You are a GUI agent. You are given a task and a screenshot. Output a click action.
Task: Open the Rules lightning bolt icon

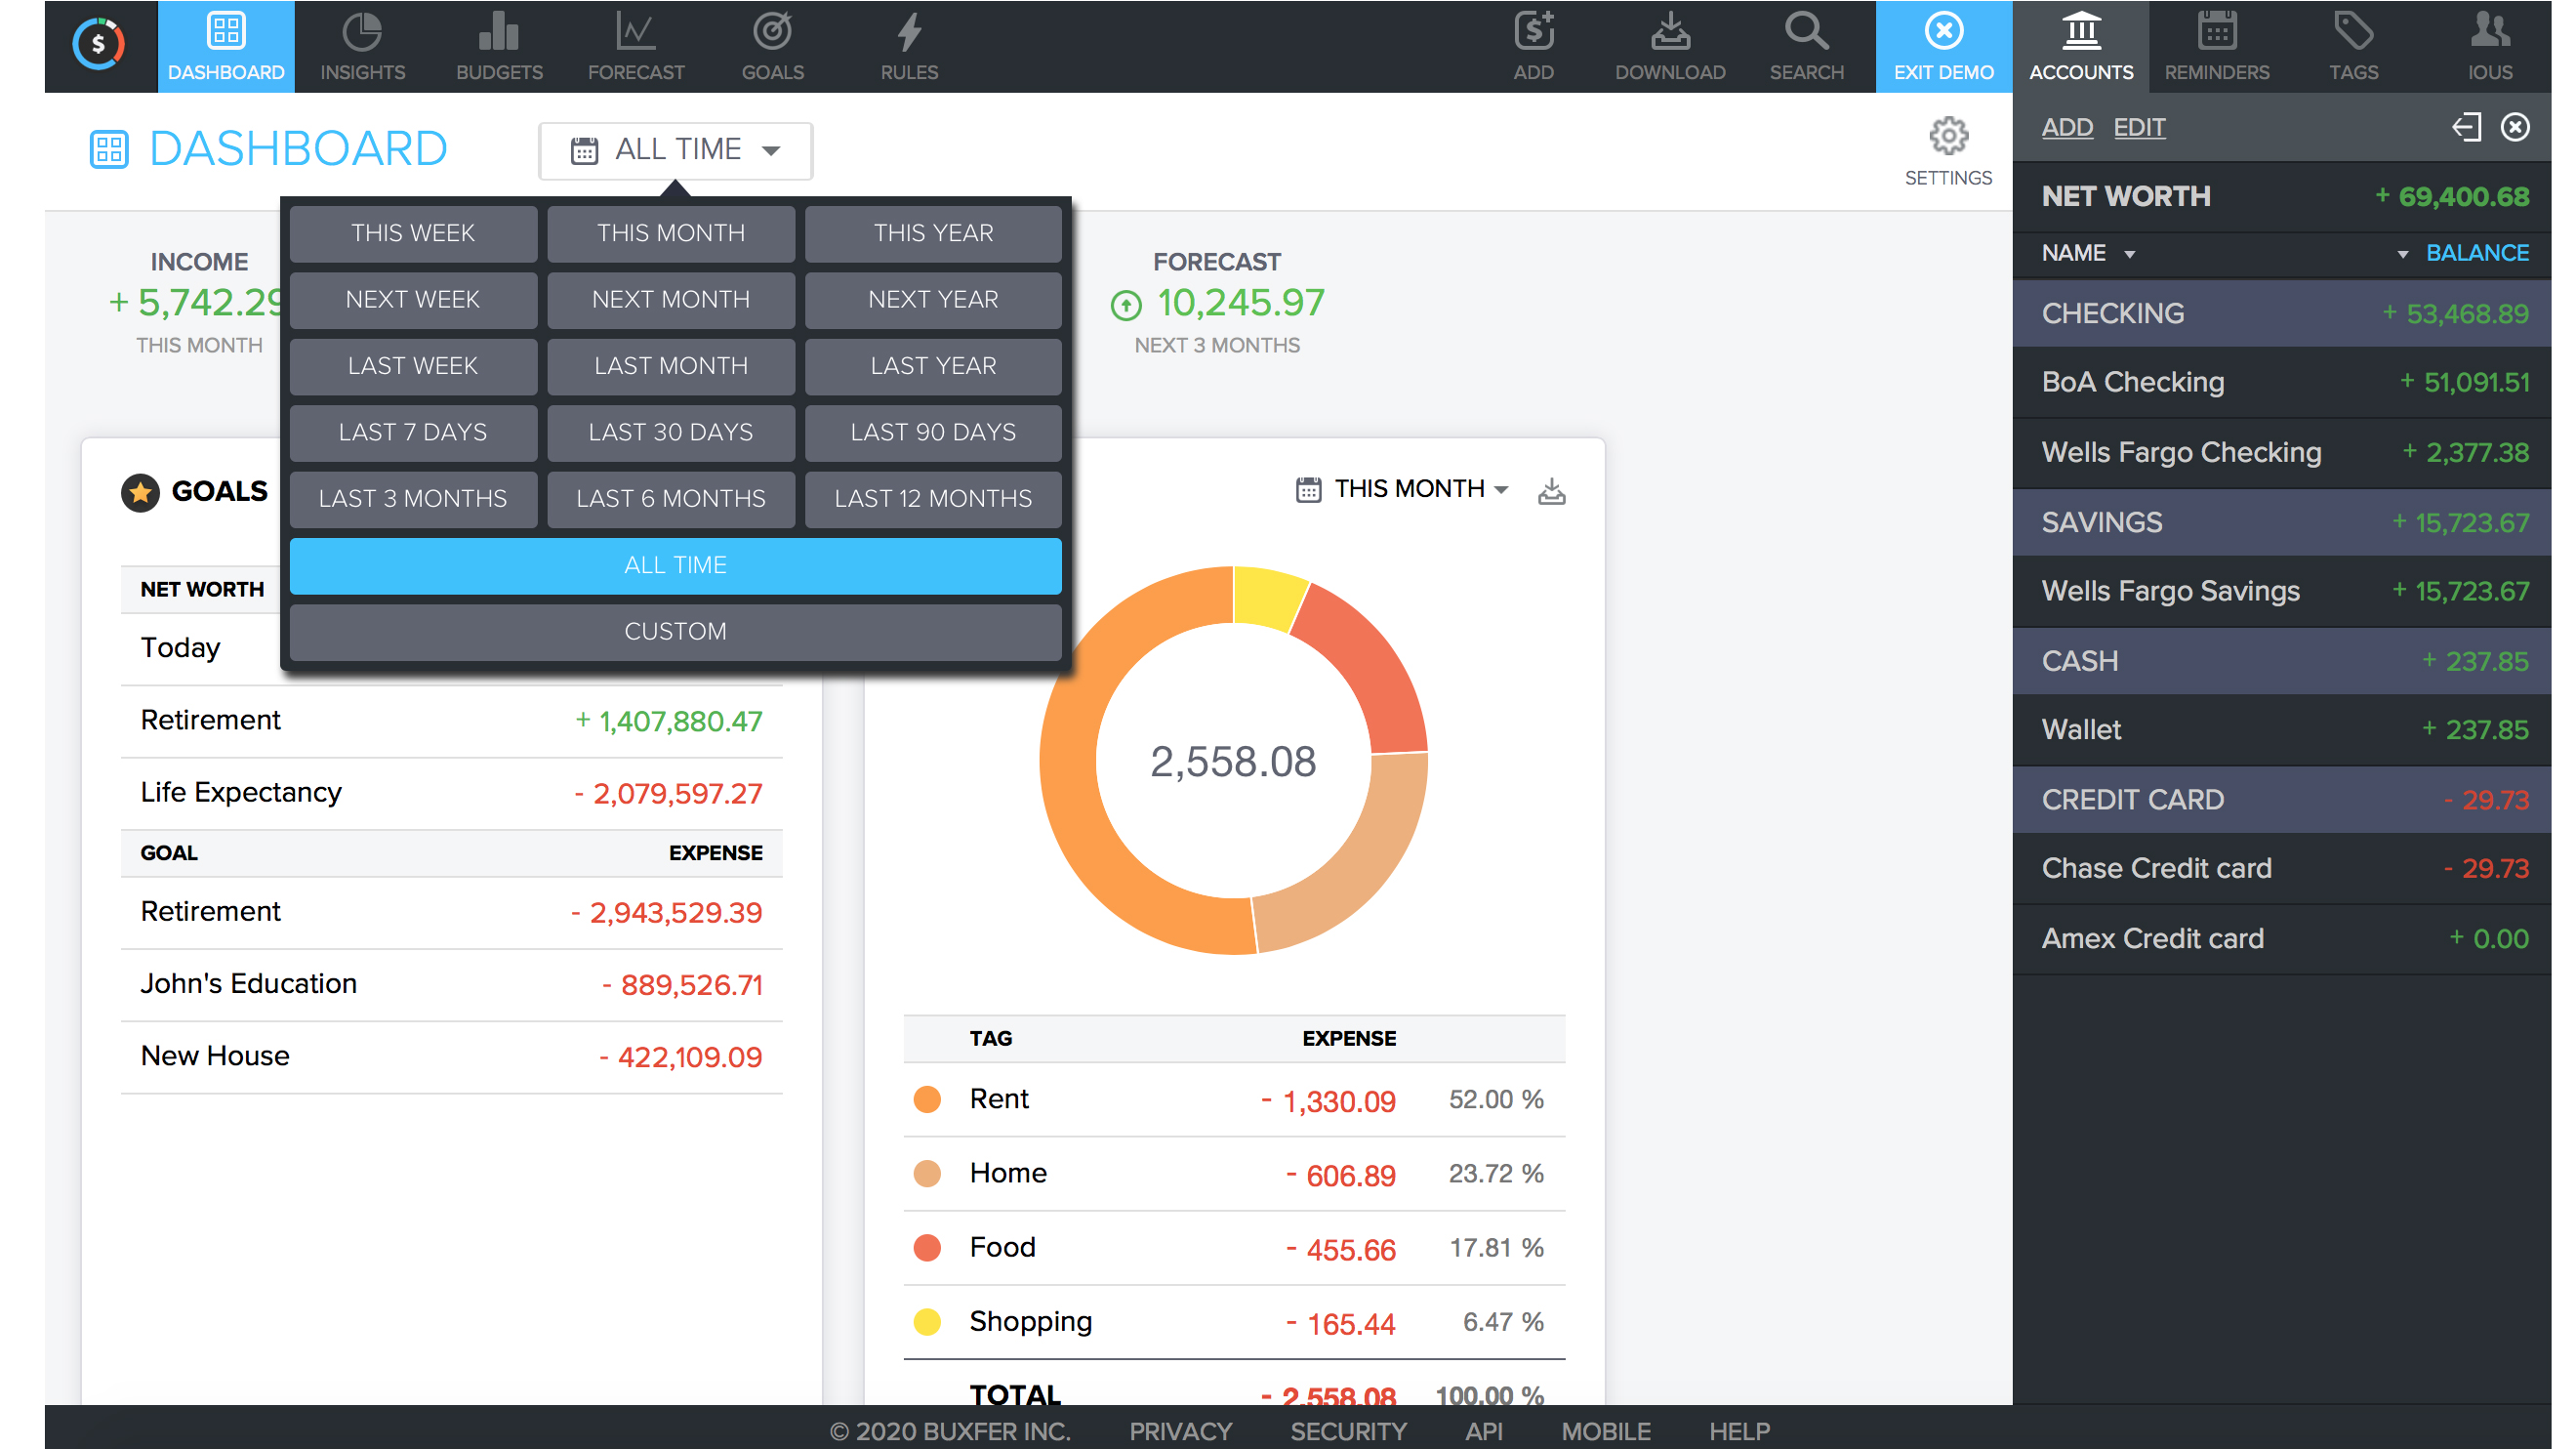[909, 32]
